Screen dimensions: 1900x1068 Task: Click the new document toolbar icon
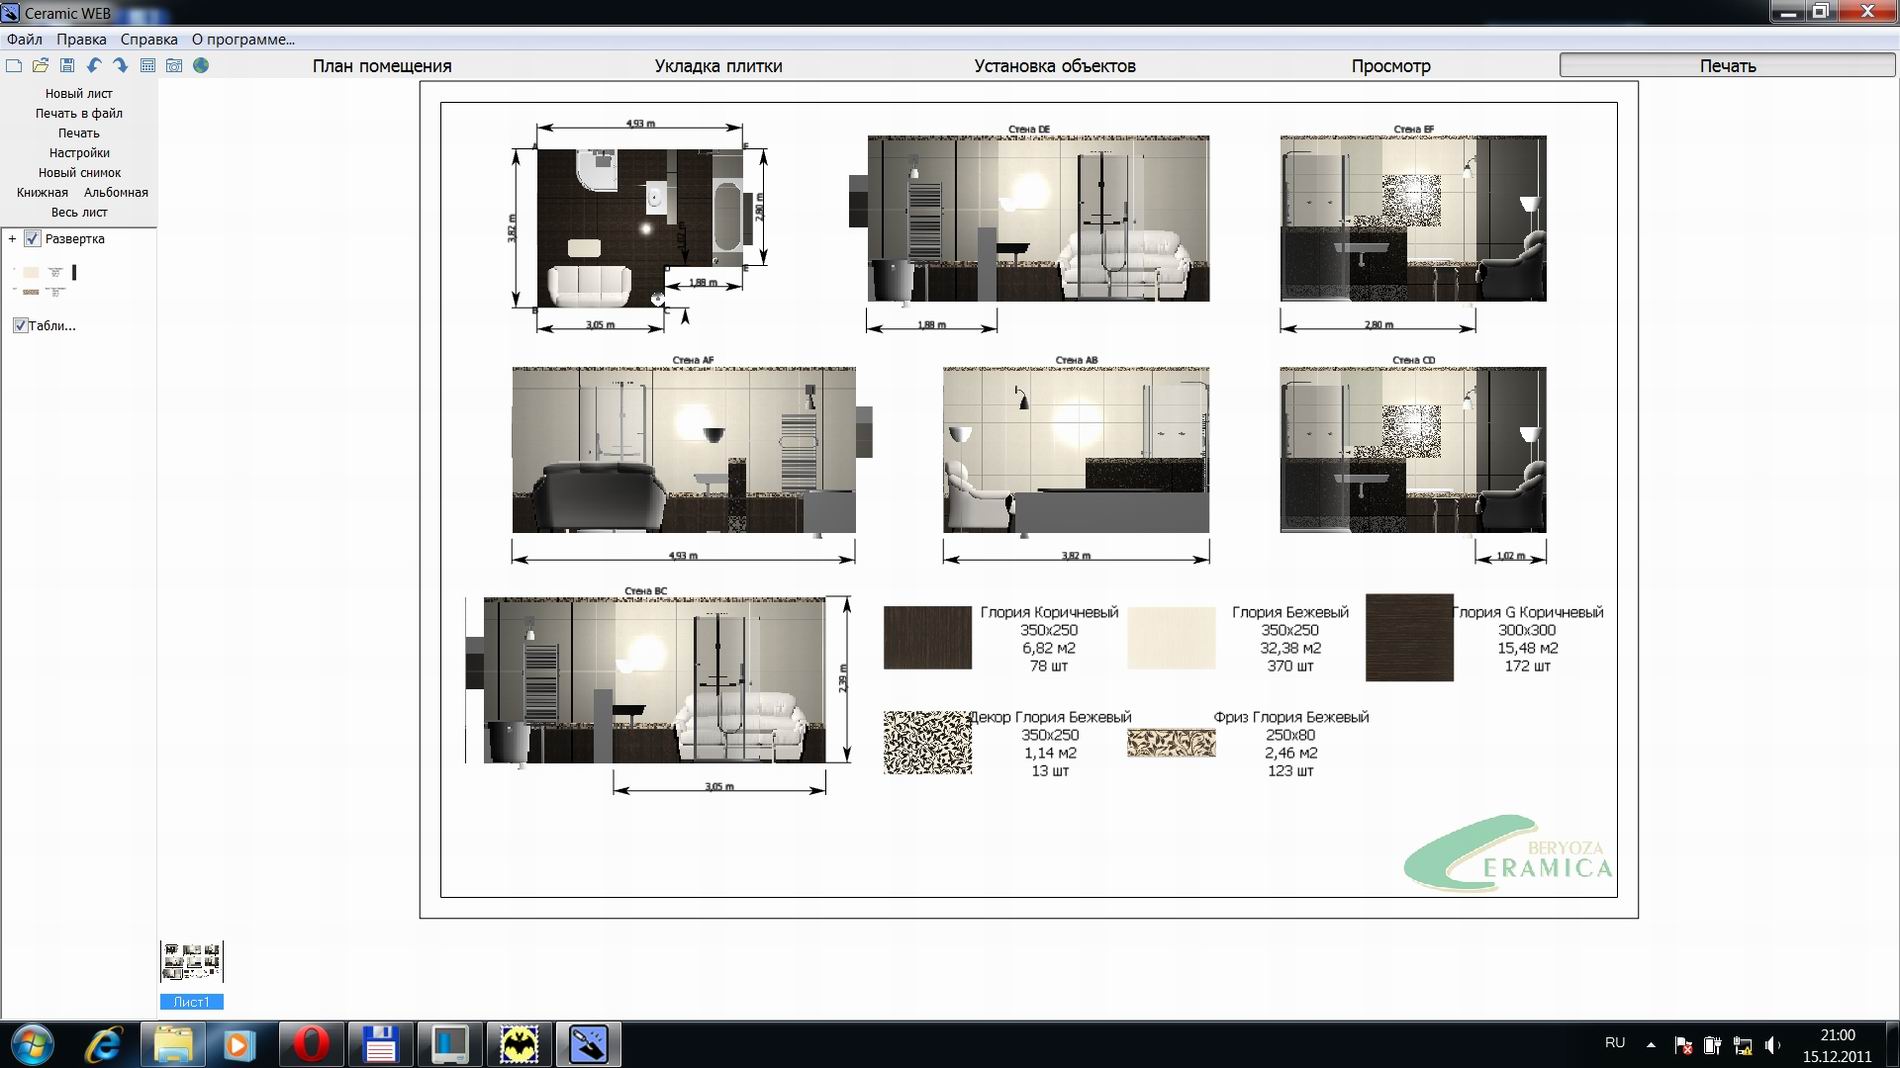point(14,66)
